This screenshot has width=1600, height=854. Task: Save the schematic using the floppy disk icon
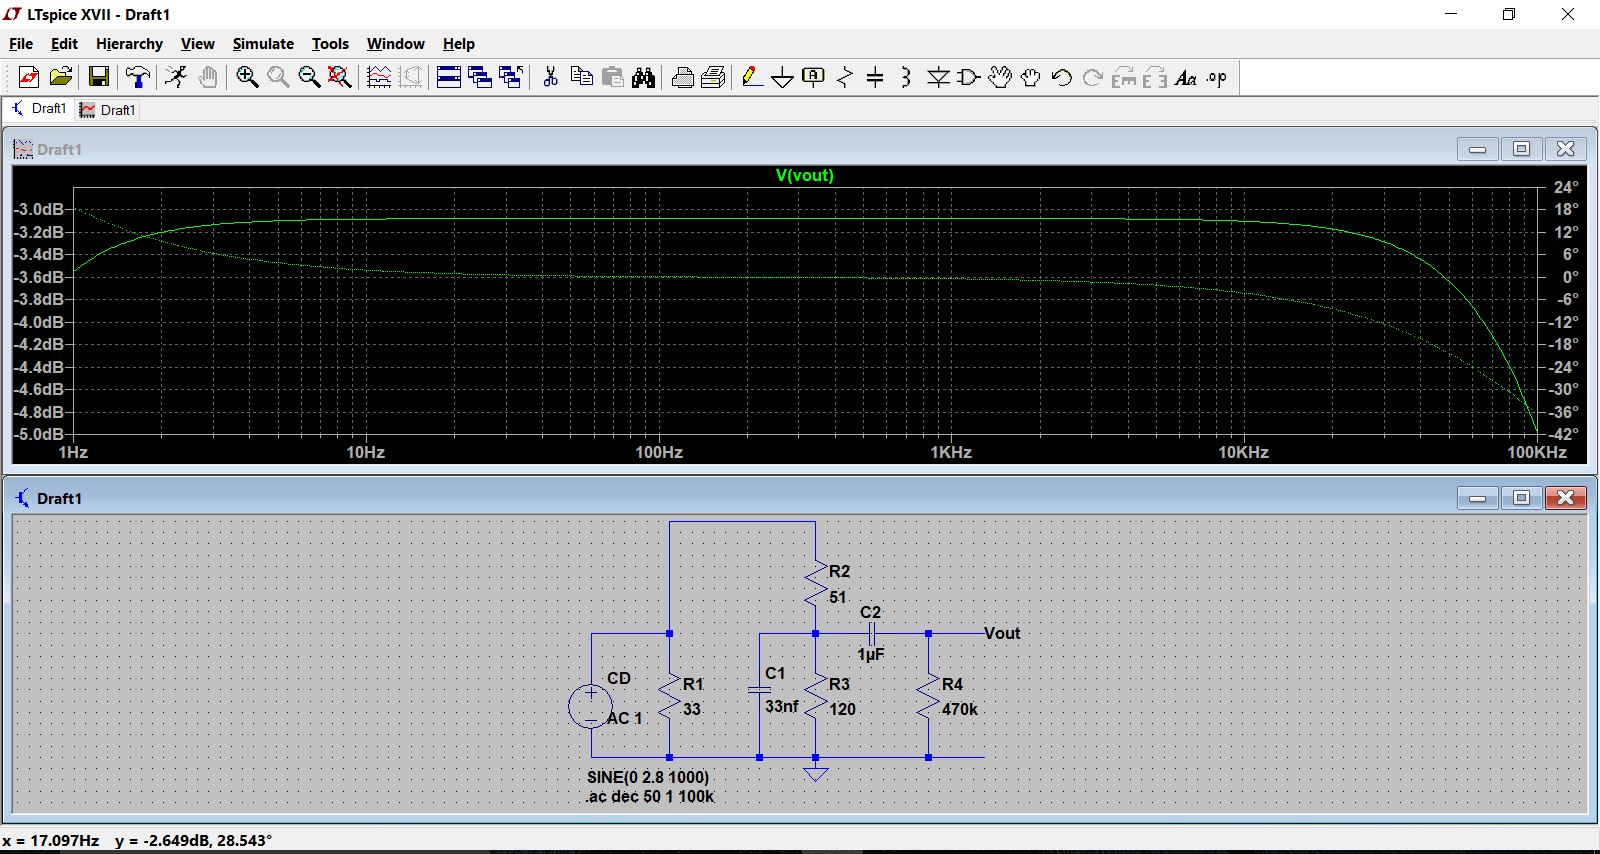point(99,77)
